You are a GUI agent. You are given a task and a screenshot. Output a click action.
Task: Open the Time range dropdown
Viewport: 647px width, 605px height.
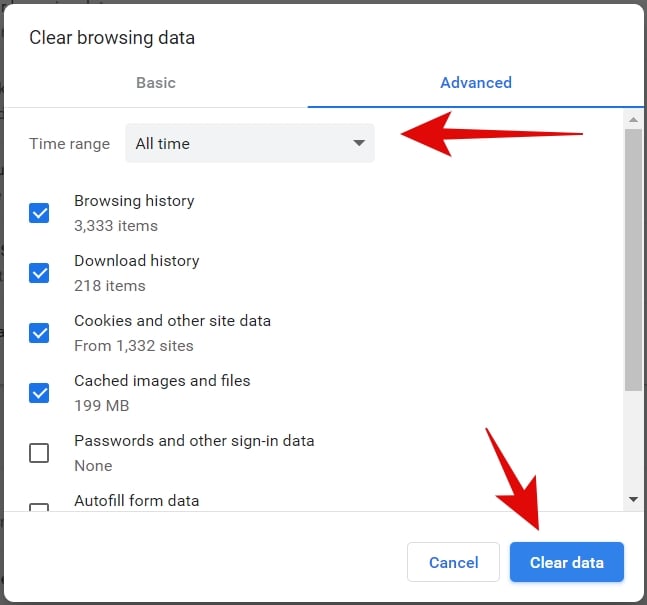coord(250,143)
